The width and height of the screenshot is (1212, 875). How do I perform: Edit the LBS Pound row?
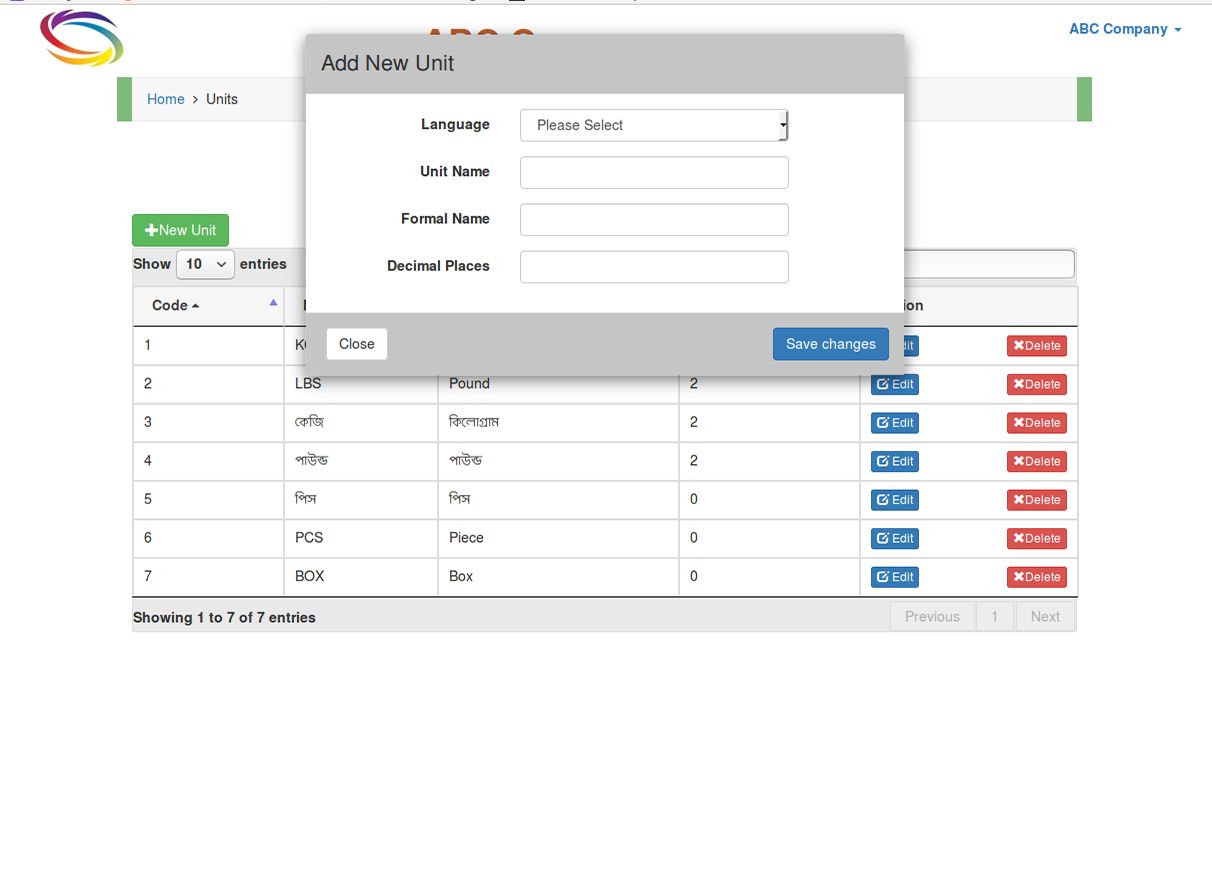[x=895, y=384]
